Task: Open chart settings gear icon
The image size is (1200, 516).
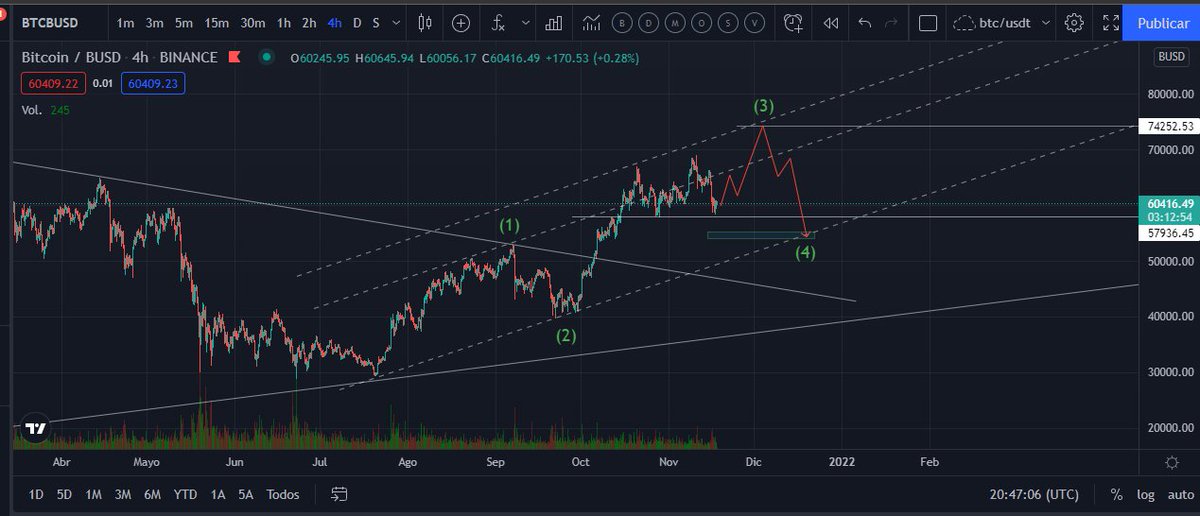Action: (1074, 22)
